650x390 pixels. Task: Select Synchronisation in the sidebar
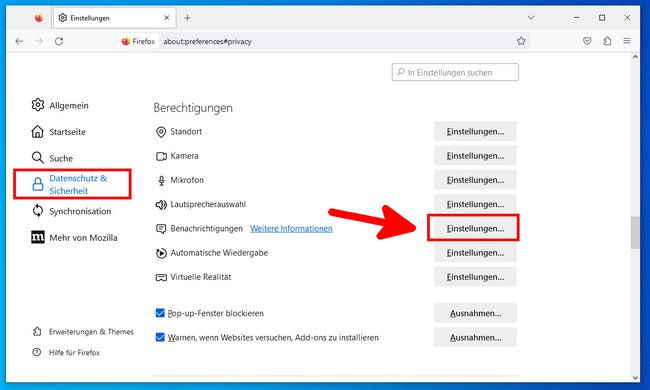(x=71, y=211)
